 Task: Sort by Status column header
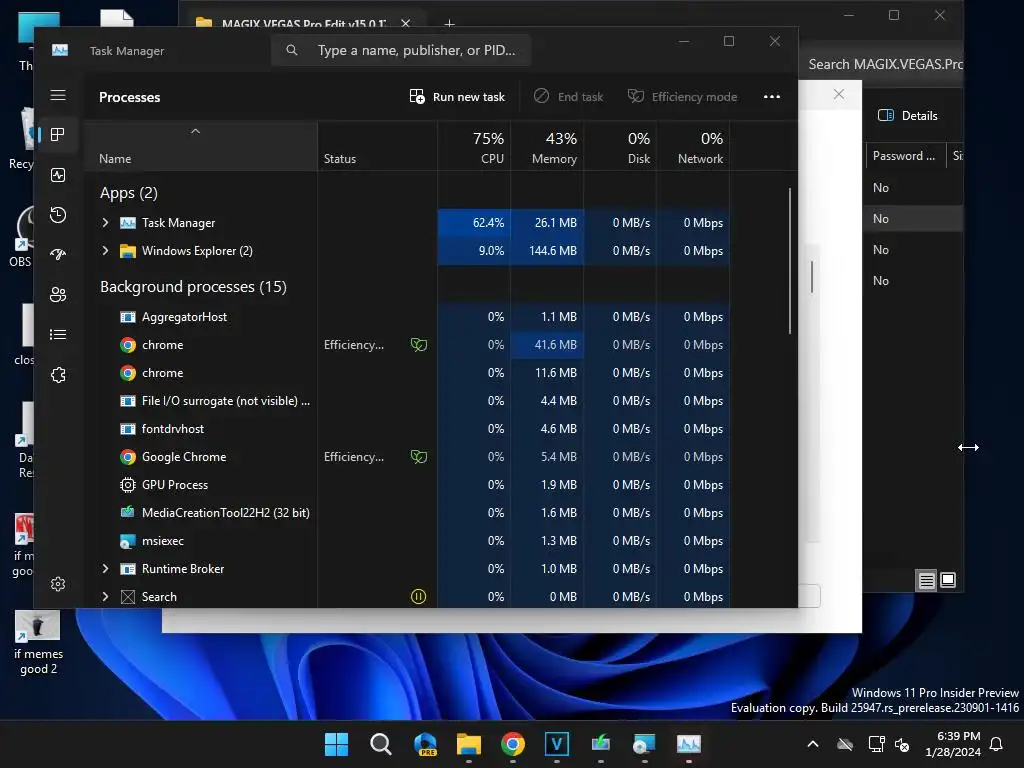point(377,147)
